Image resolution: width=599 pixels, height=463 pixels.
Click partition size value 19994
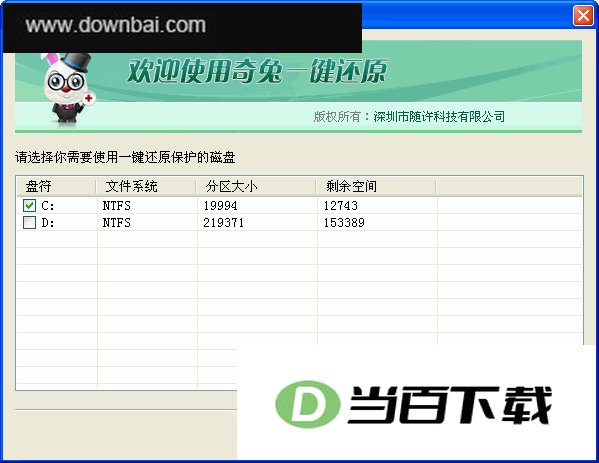point(220,206)
